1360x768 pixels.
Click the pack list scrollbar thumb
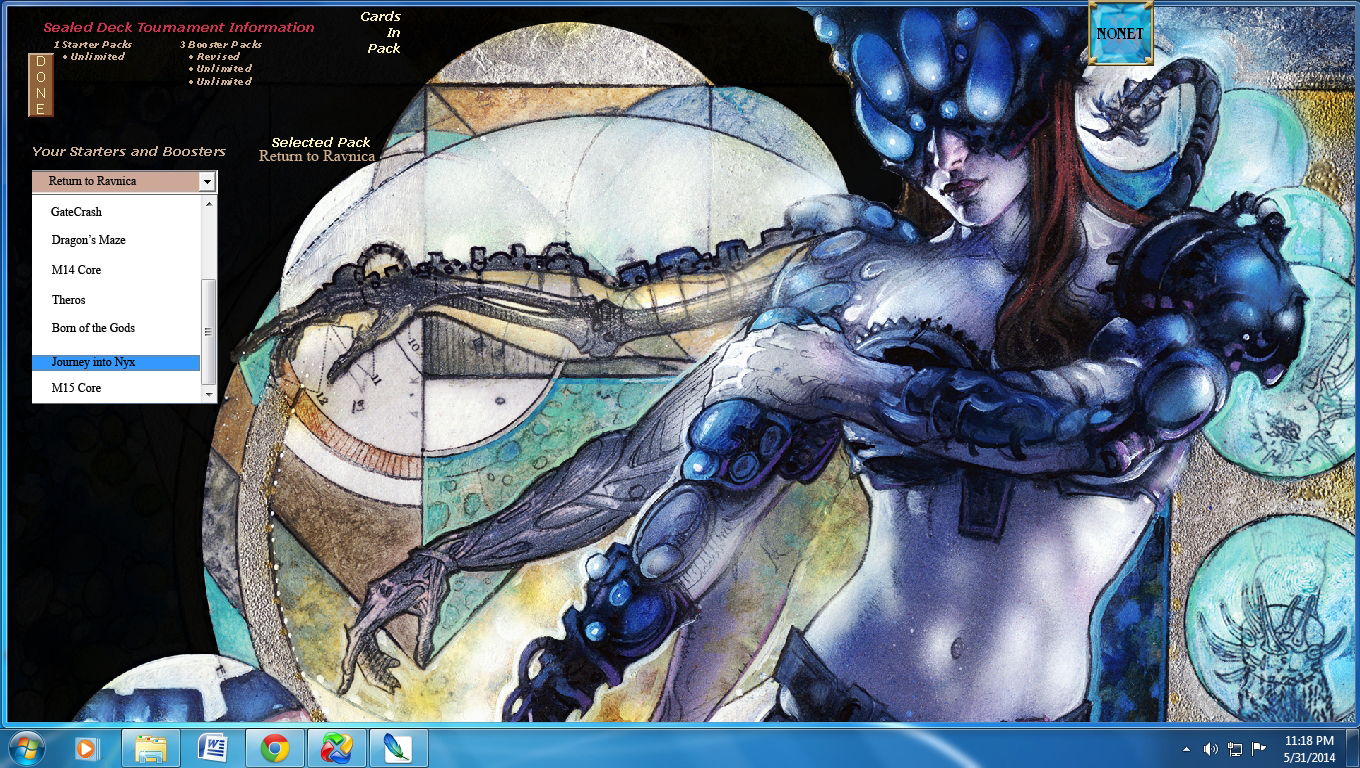(209, 330)
